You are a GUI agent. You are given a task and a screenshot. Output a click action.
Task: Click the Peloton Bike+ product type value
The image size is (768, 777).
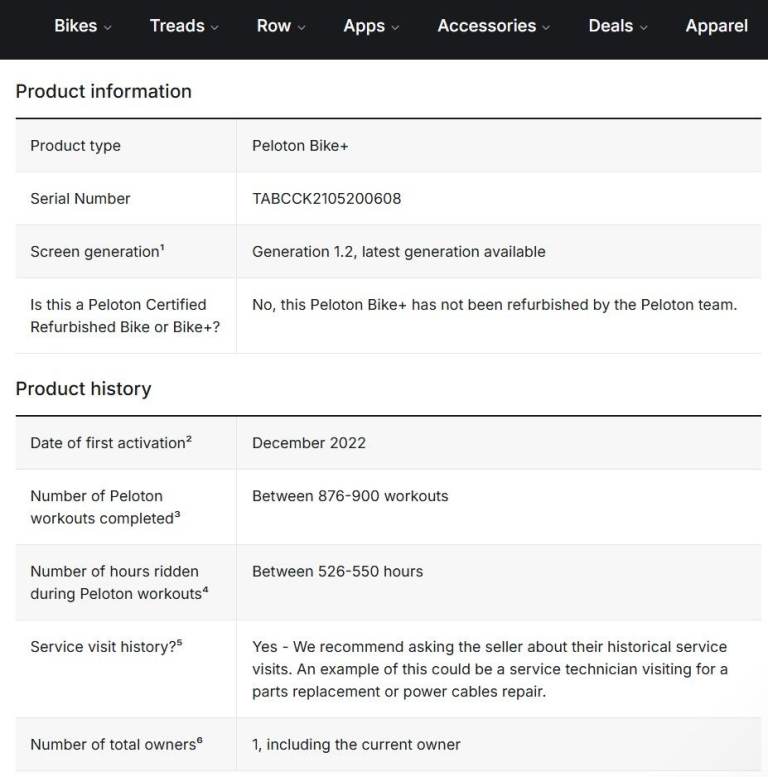point(300,146)
